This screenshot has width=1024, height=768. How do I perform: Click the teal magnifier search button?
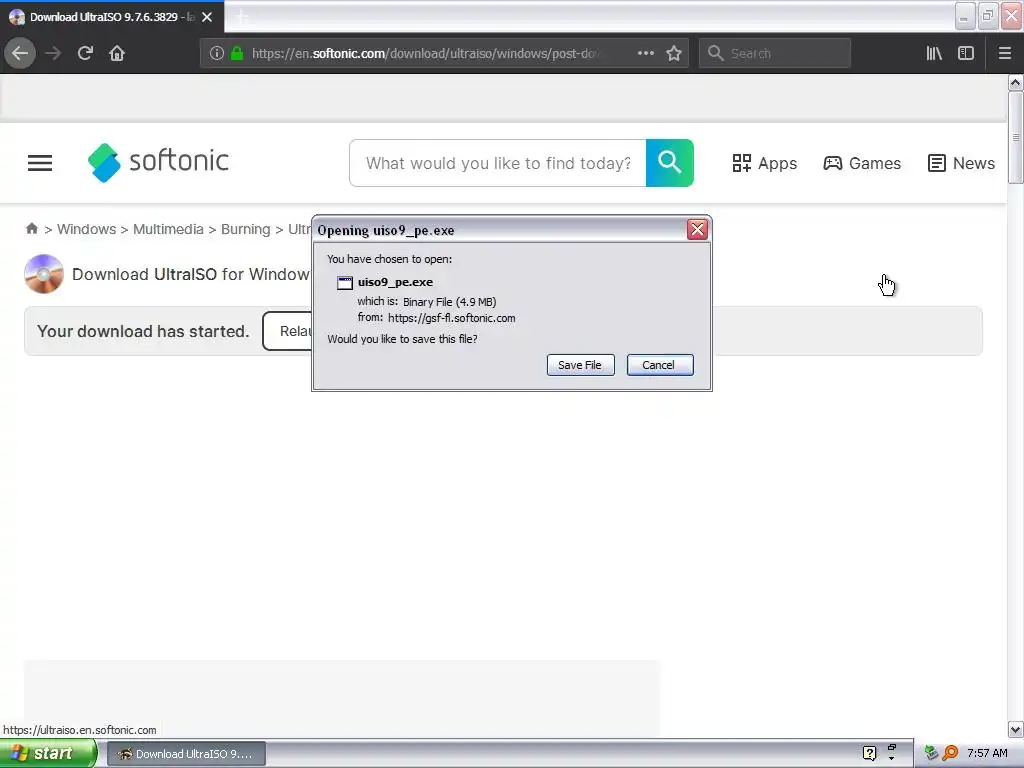pos(669,163)
